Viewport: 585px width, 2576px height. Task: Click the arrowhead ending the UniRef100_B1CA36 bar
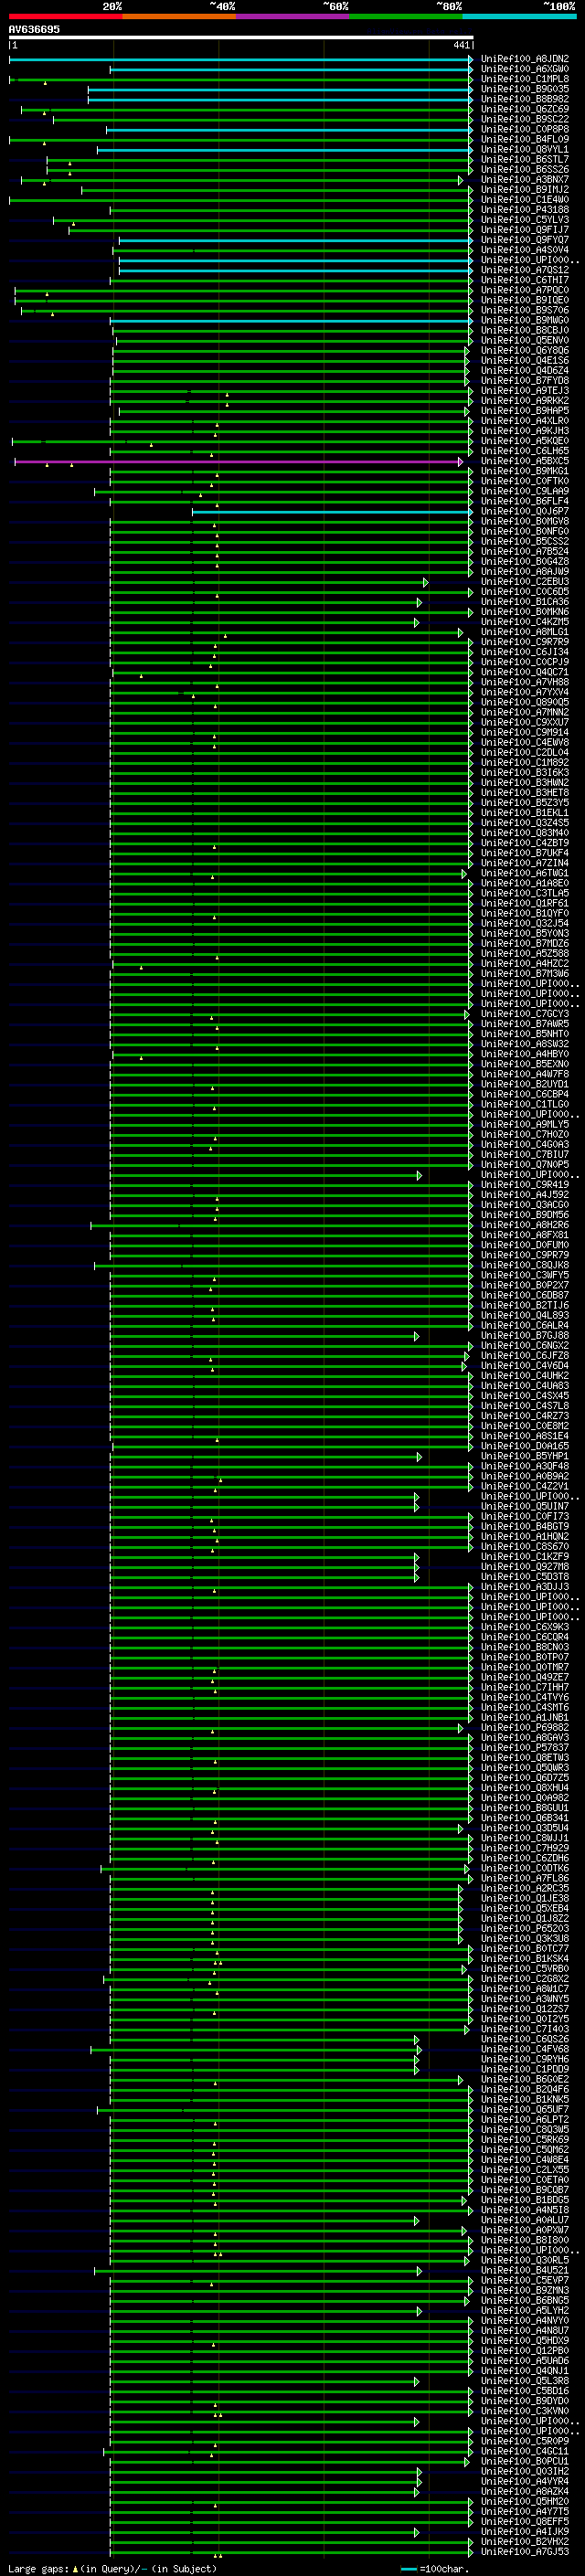coord(420,602)
